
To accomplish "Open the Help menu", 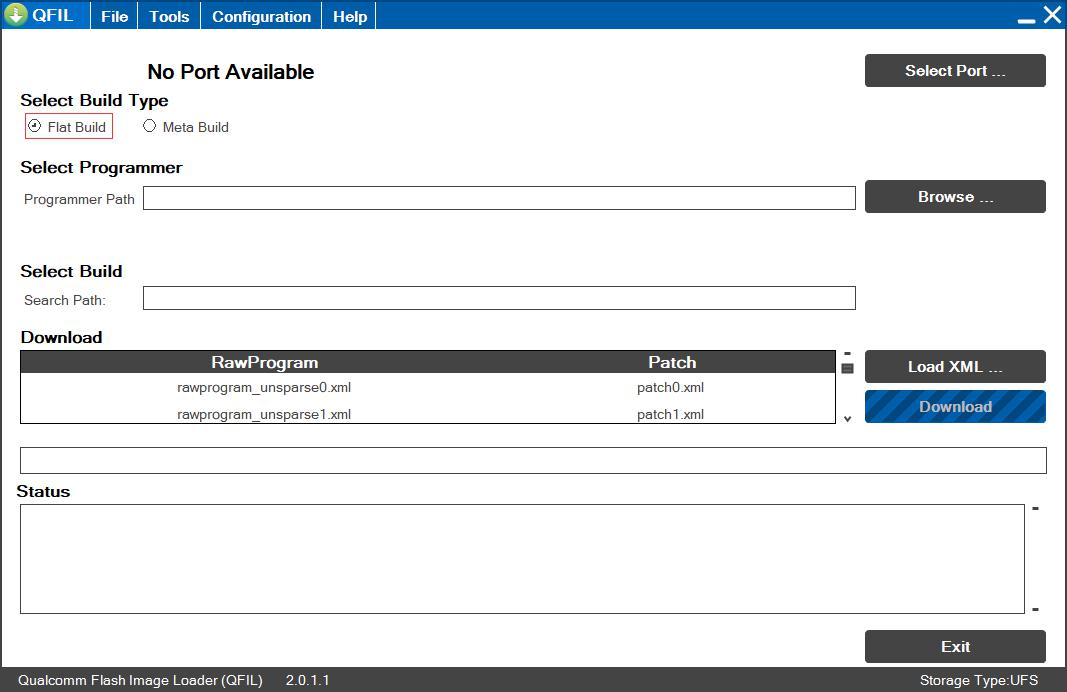I will (350, 16).
